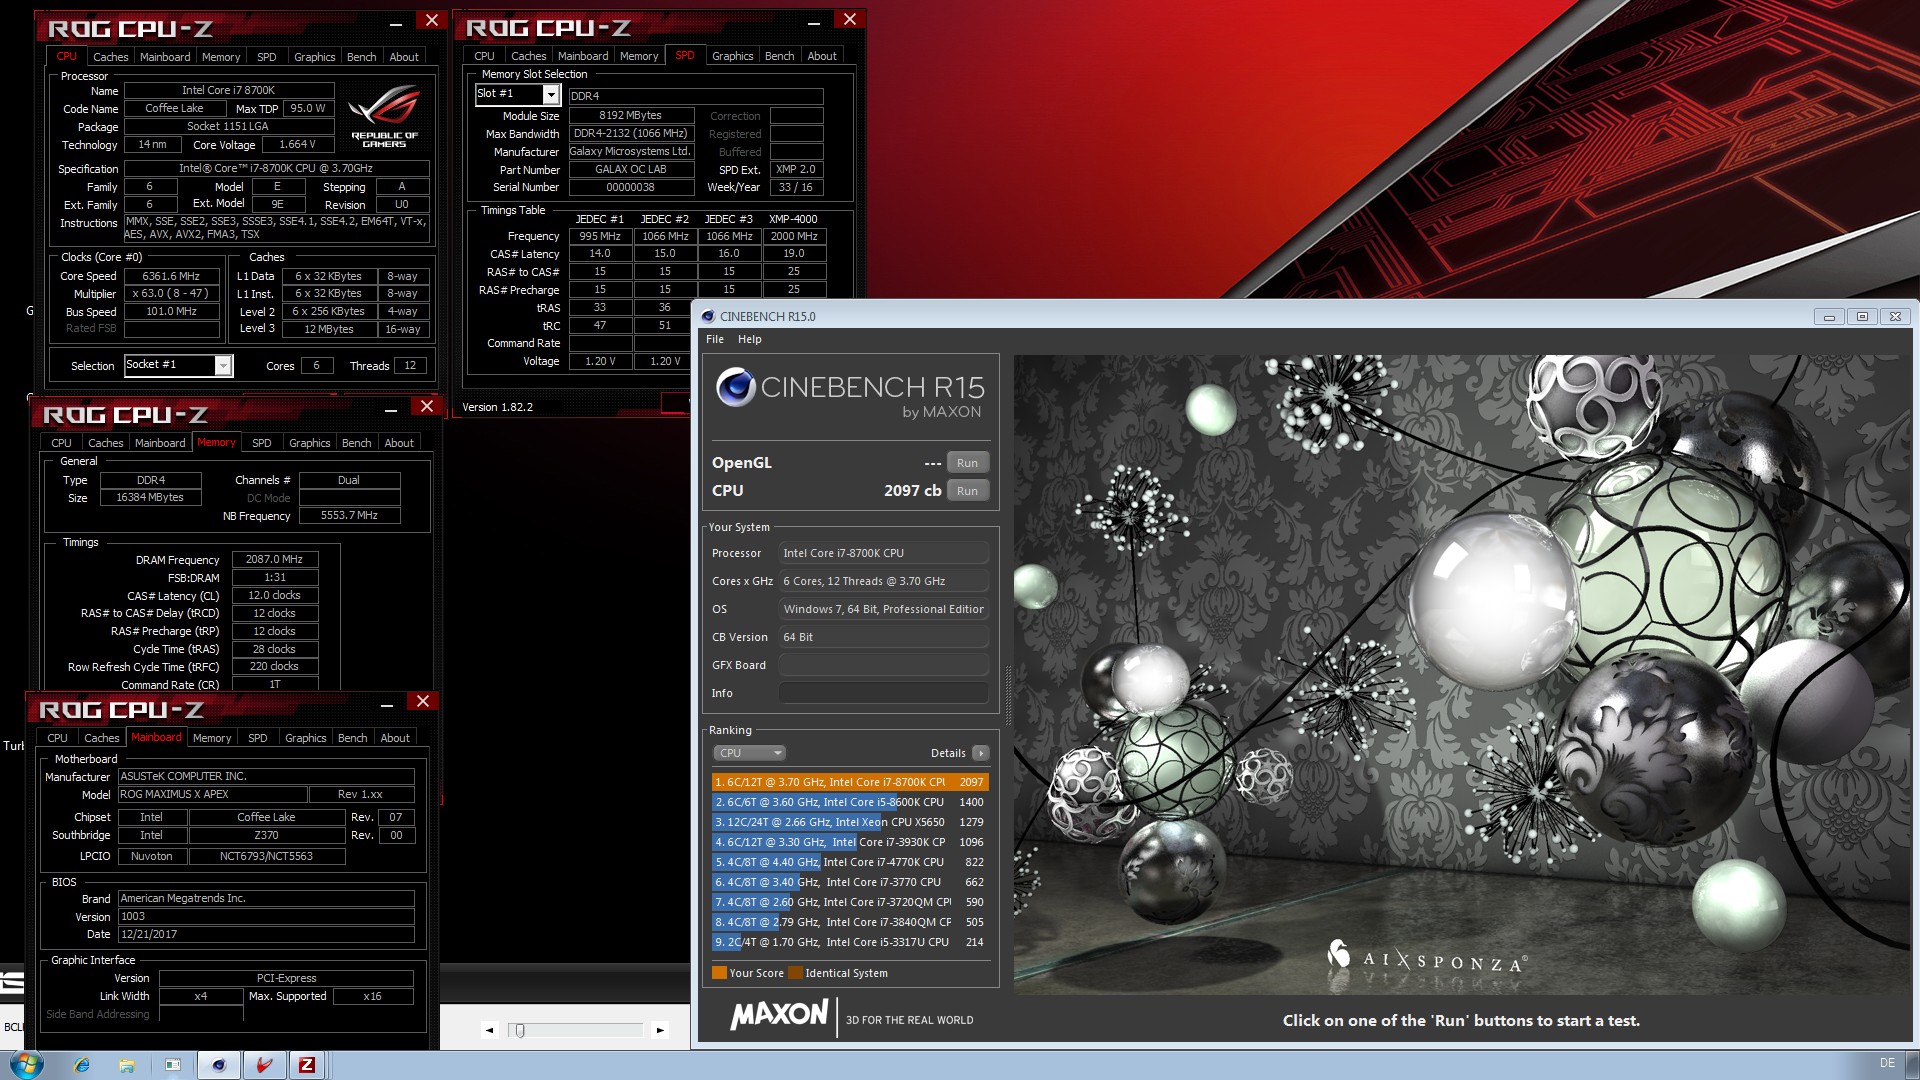
Task: Select Graphics tab in Memory window
Action: point(309,443)
